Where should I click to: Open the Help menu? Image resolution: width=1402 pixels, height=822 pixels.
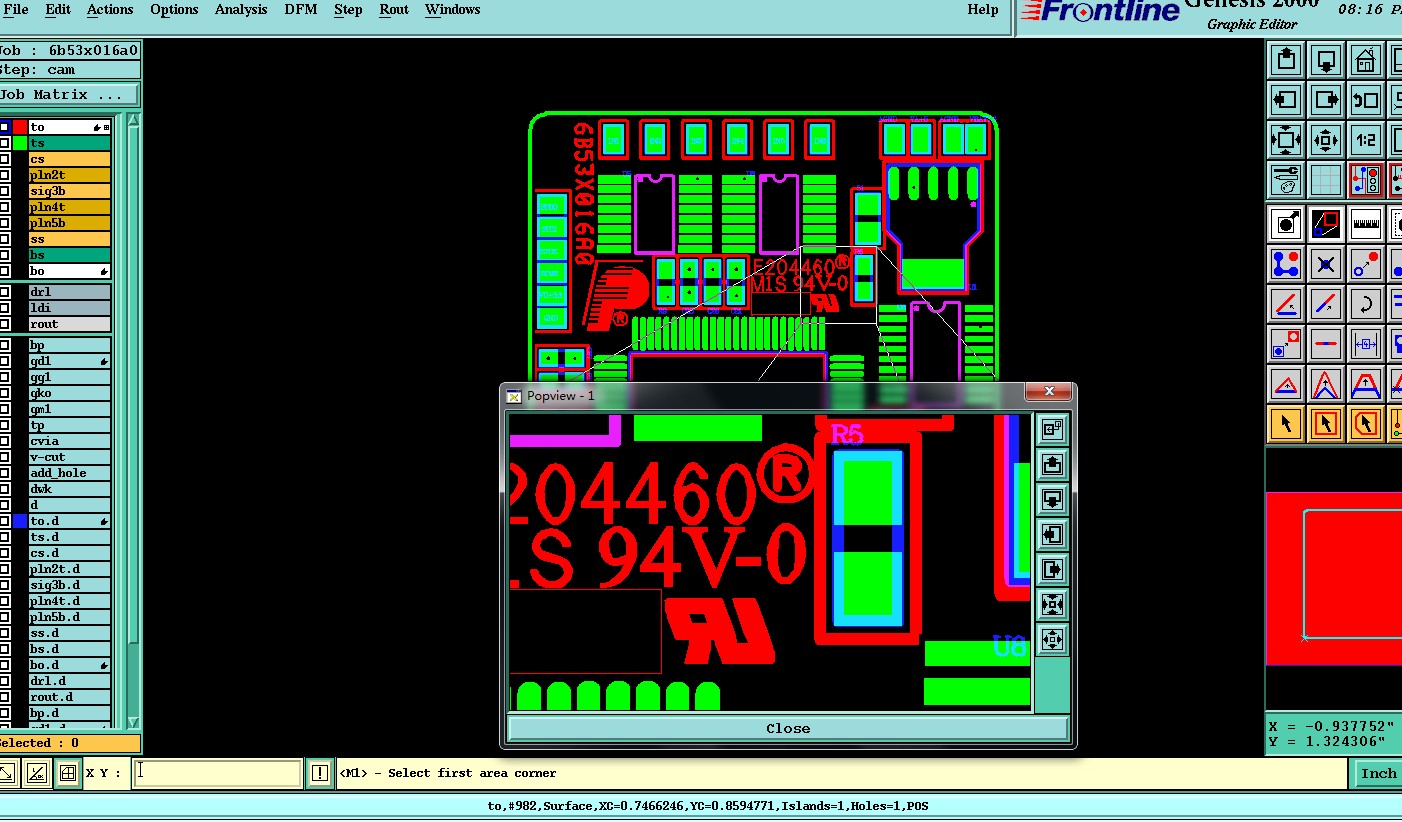[x=983, y=10]
